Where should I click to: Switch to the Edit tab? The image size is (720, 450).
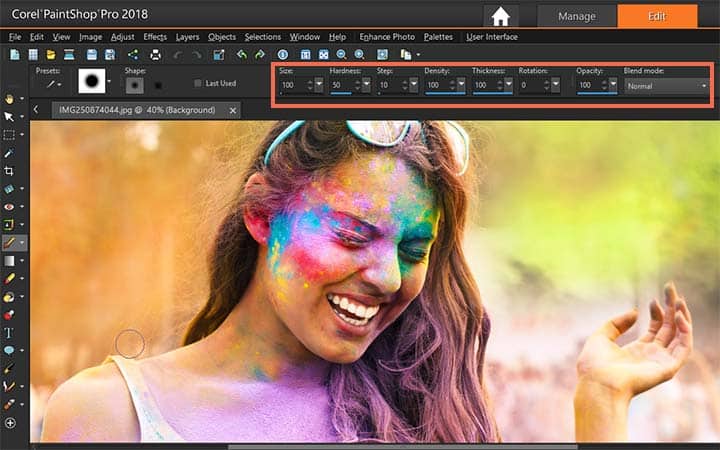coord(657,17)
